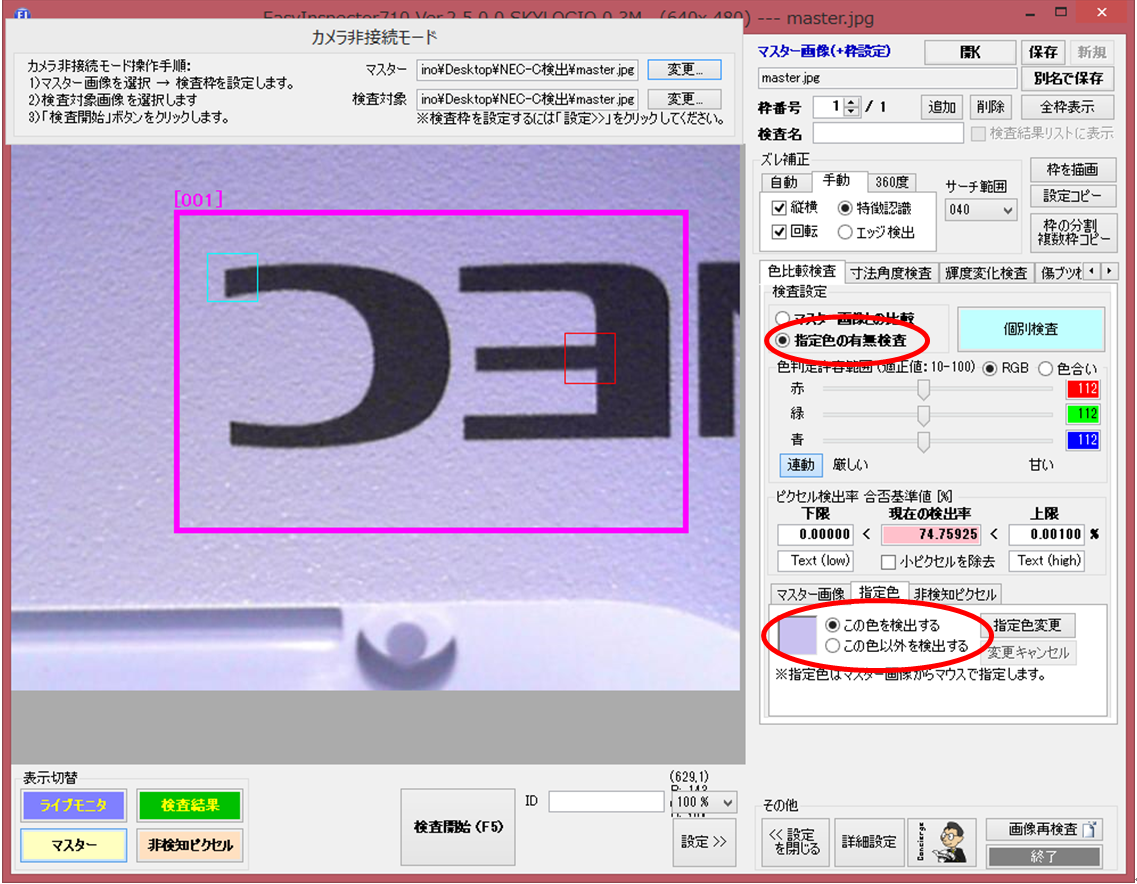This screenshot has height=884, width=1137.
Task: Delete the frame with 削除 button
Action: tap(990, 107)
